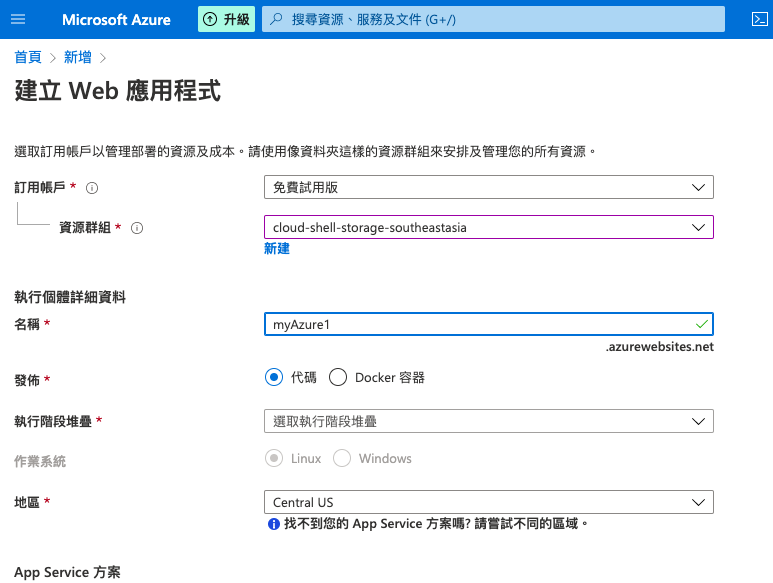Click the 作業系統 label
Viewport: 773px width, 583px height.
[40, 462]
